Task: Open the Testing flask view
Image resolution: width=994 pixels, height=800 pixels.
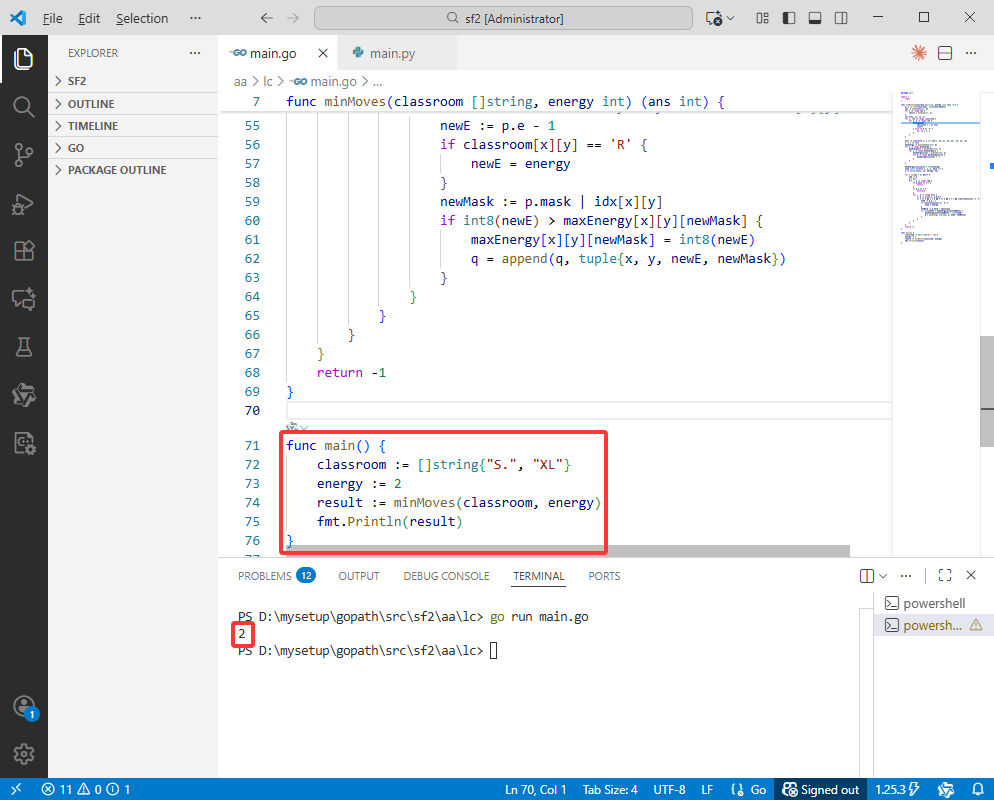Action: click(x=23, y=347)
